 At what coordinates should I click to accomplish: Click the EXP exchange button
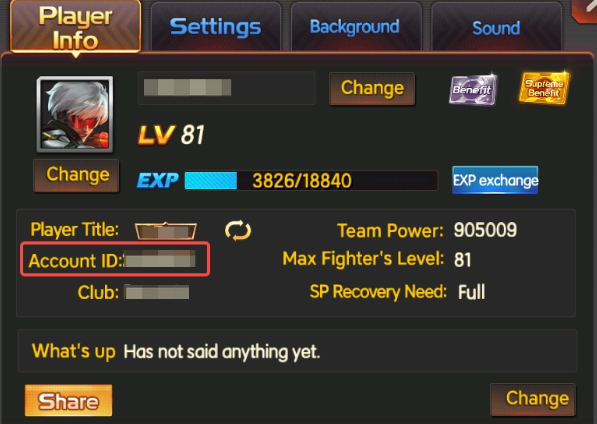pos(495,180)
